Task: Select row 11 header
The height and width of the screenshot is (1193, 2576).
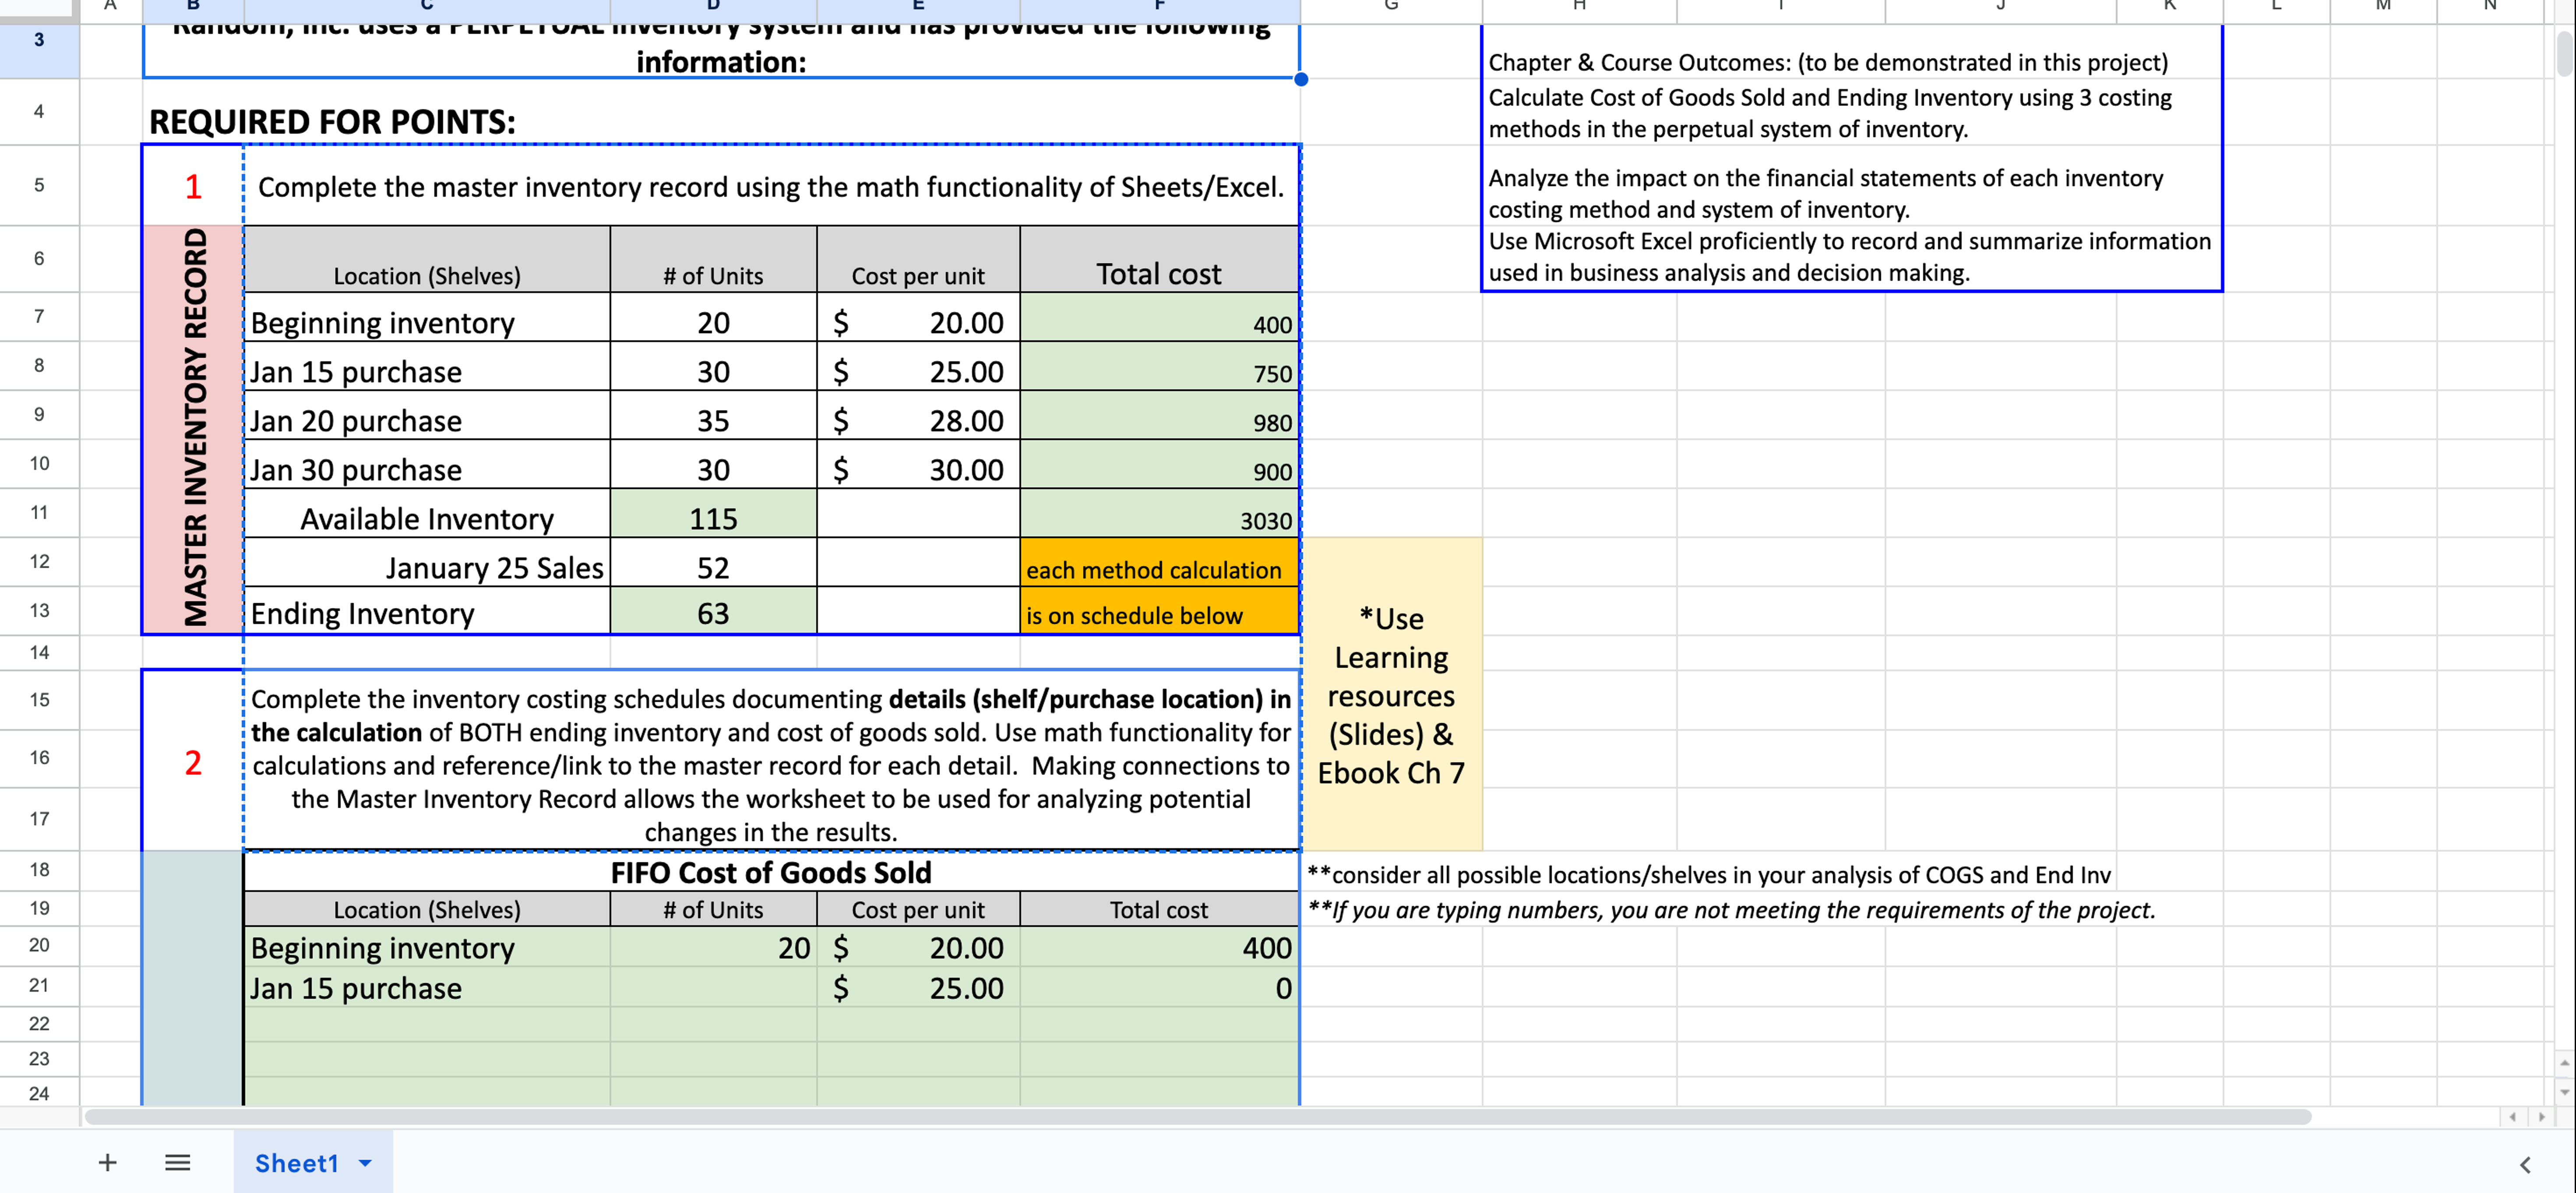Action: 39,512
